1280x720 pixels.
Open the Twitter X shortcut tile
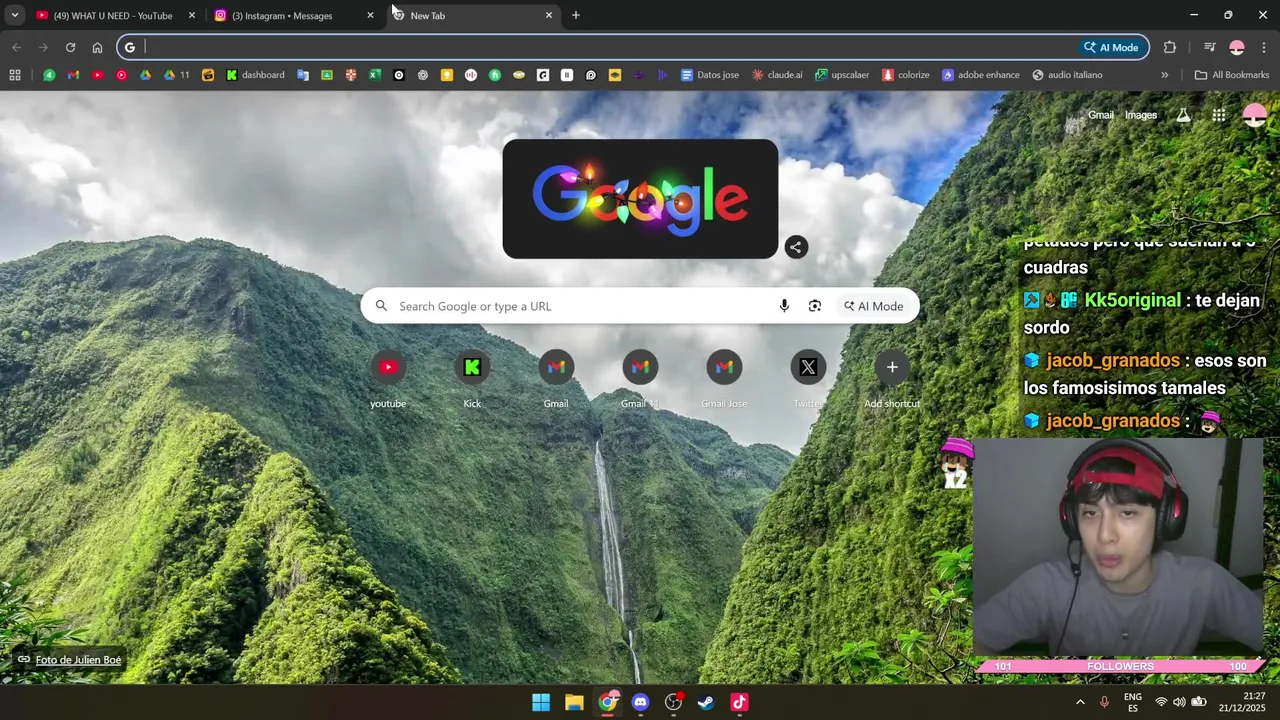pyautogui.click(x=808, y=380)
